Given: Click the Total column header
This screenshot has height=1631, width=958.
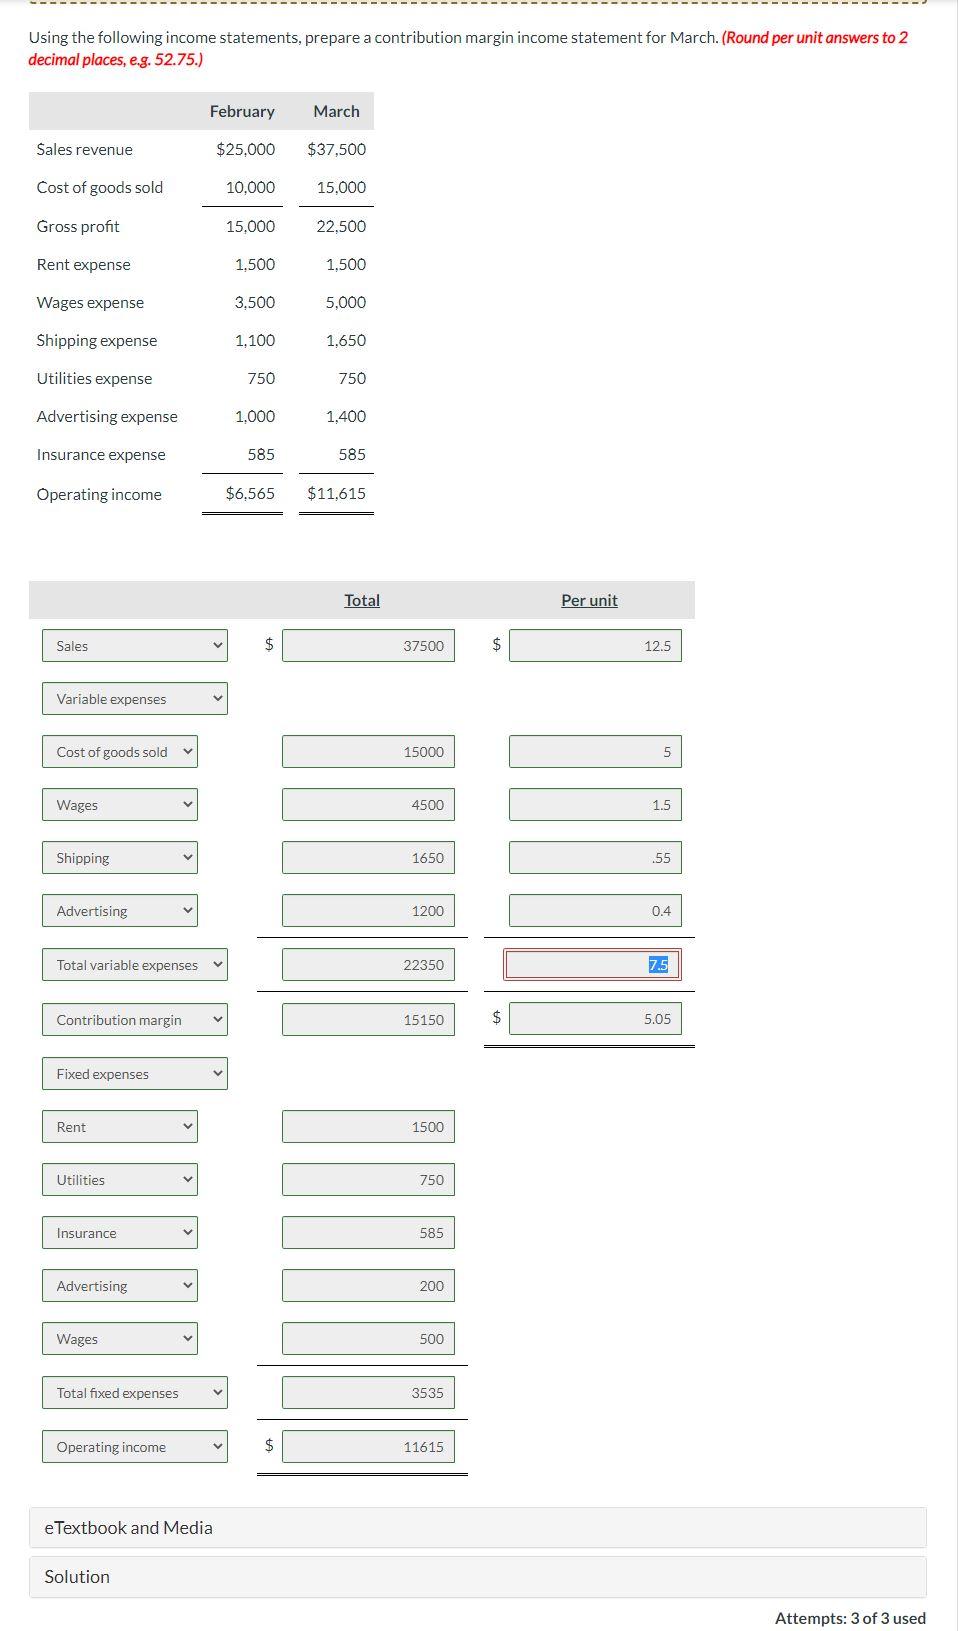Looking at the screenshot, I should click(x=362, y=600).
